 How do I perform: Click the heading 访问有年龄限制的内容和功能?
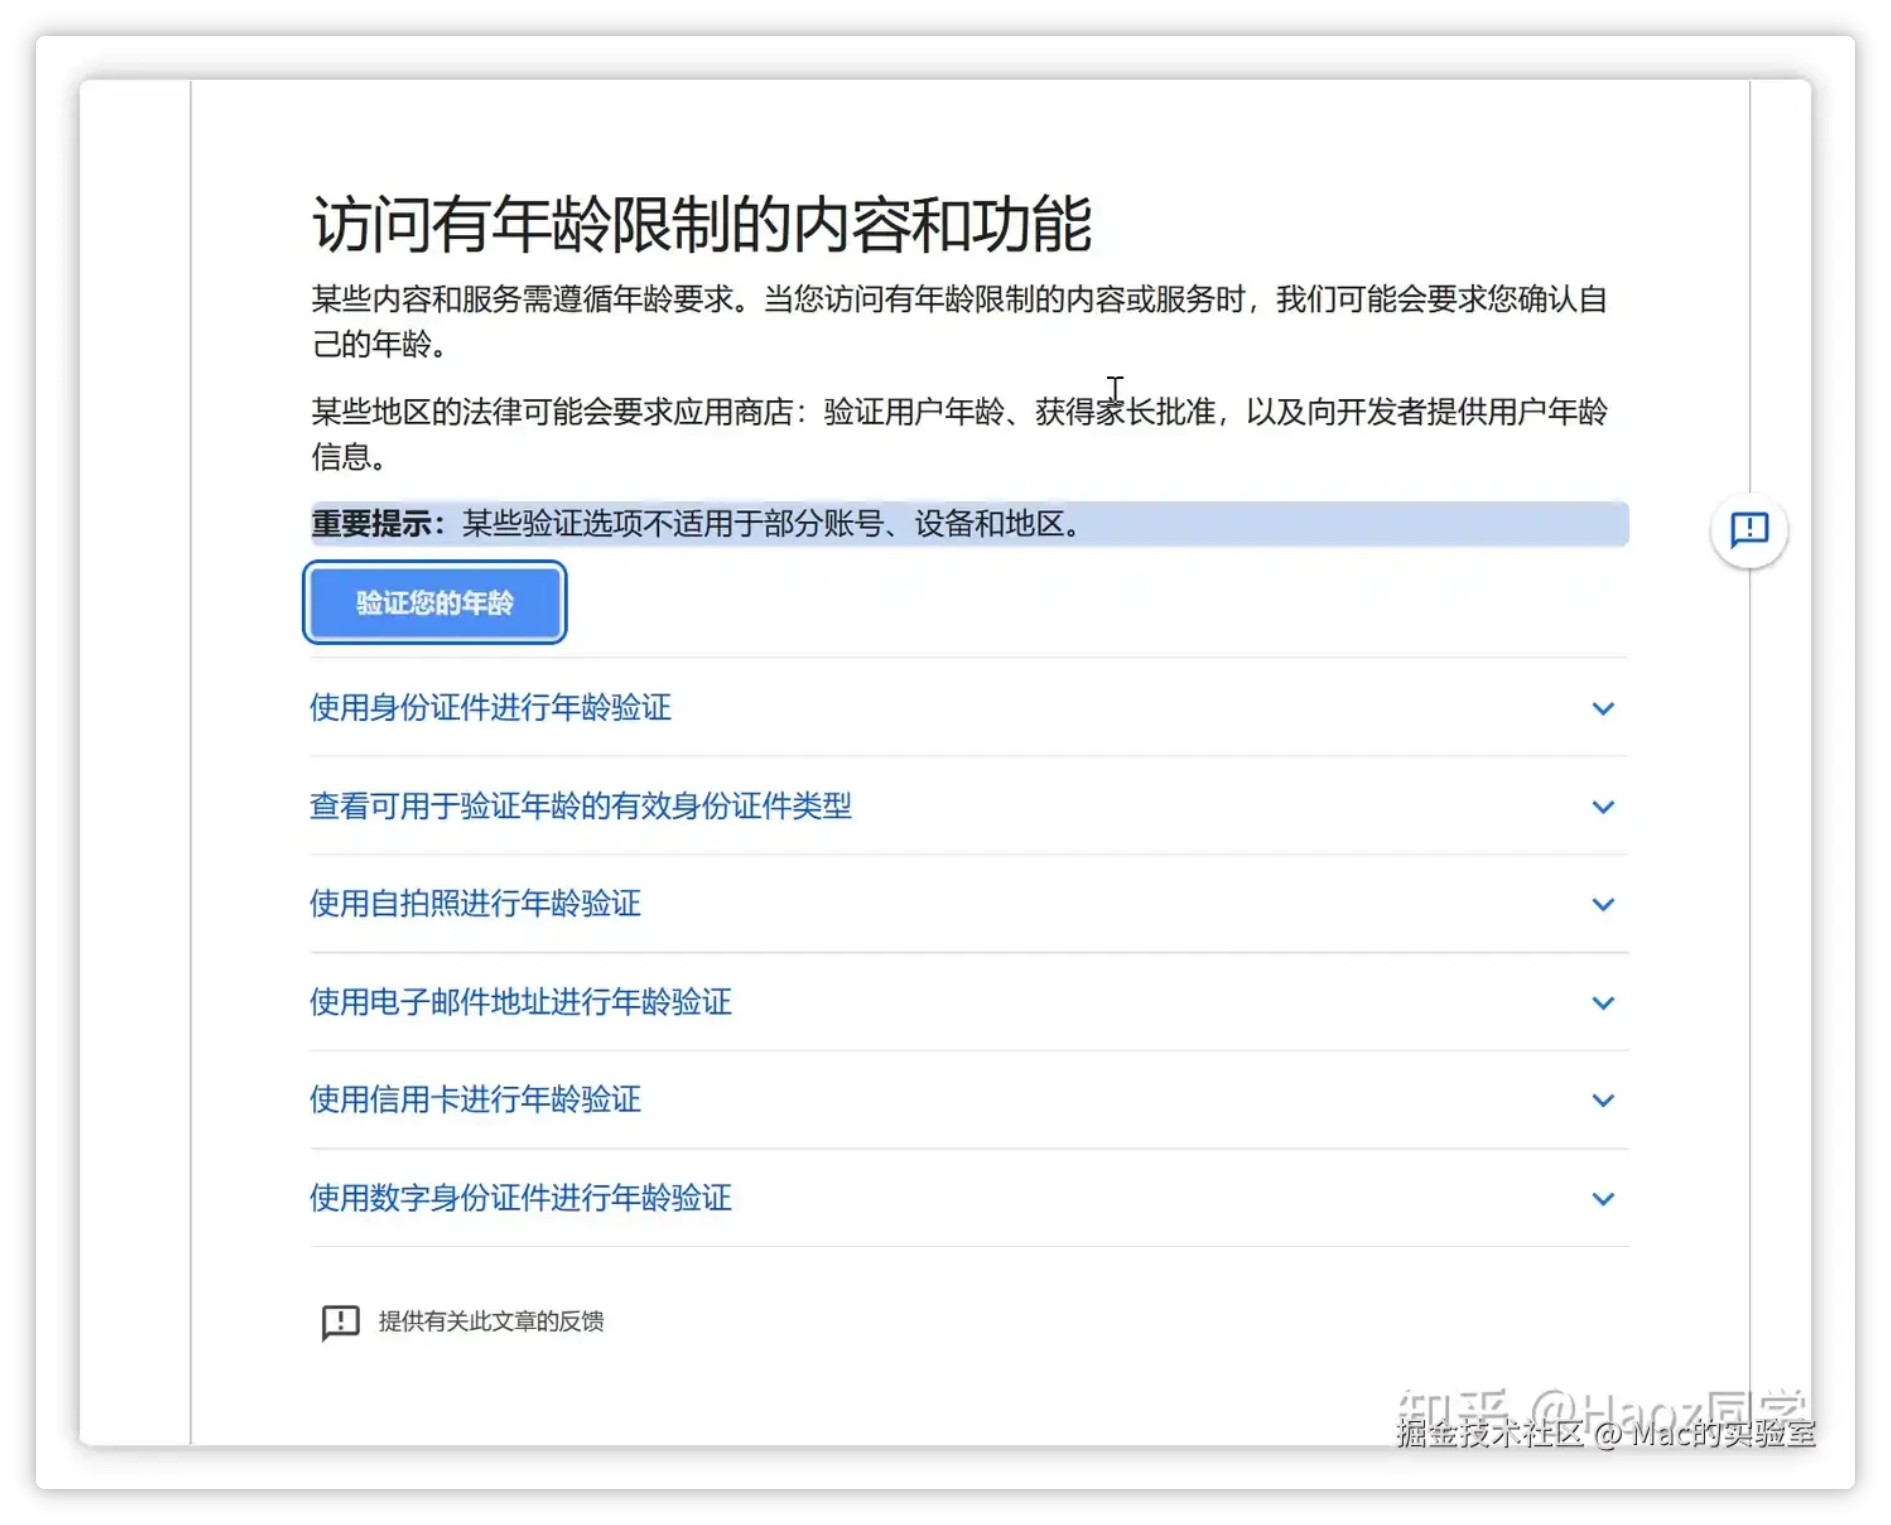(702, 224)
